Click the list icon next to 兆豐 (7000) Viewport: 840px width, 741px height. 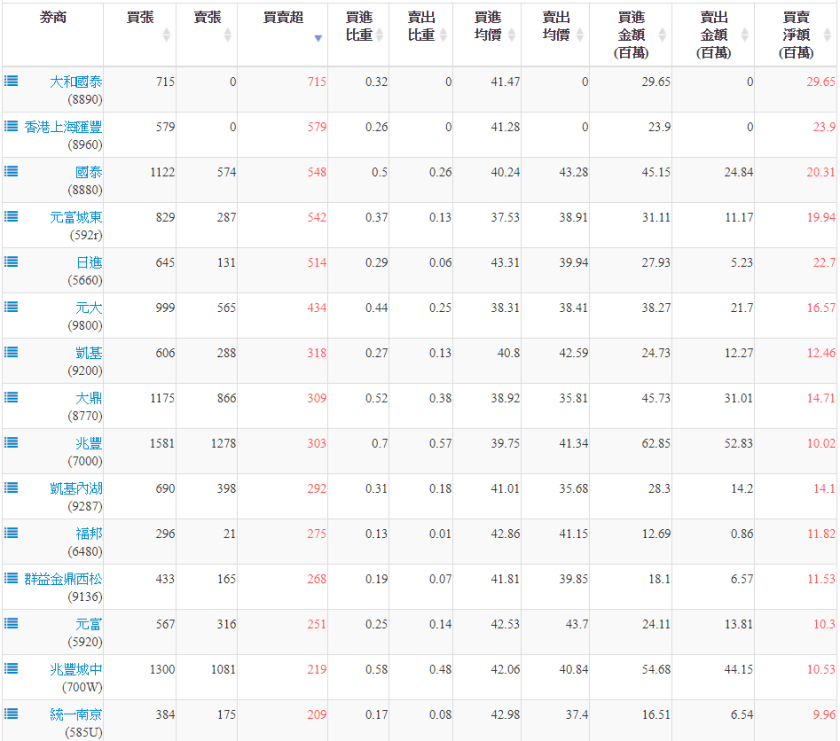pyautogui.click(x=10, y=442)
